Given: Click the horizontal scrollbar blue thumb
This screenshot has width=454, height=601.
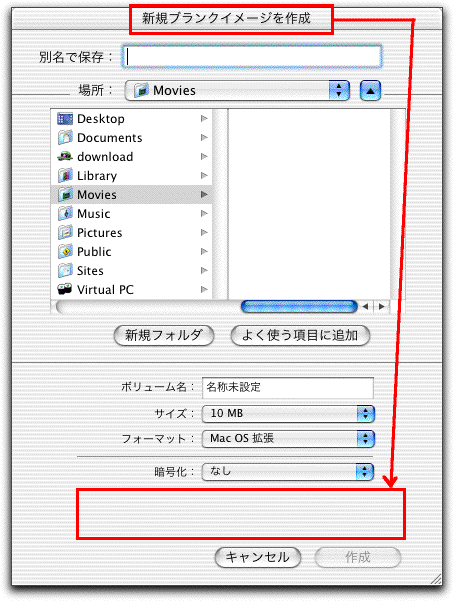Looking at the screenshot, I should pyautogui.click(x=299, y=306).
